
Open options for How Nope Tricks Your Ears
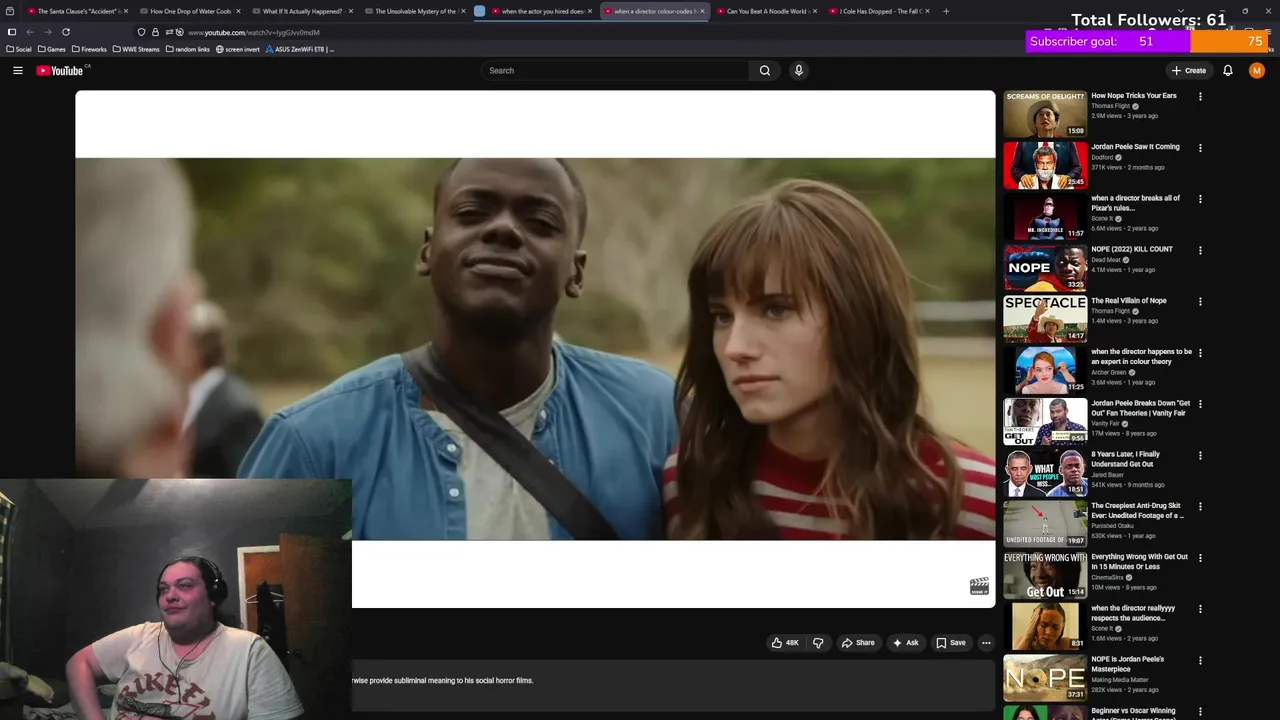(1200, 97)
